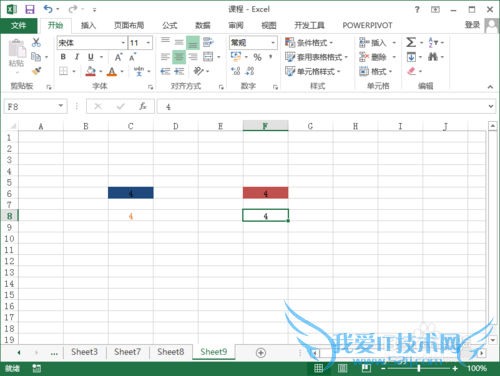500x376 pixels.
Task: Click the Orientation text angle icon
Action: pyautogui.click(x=198, y=71)
